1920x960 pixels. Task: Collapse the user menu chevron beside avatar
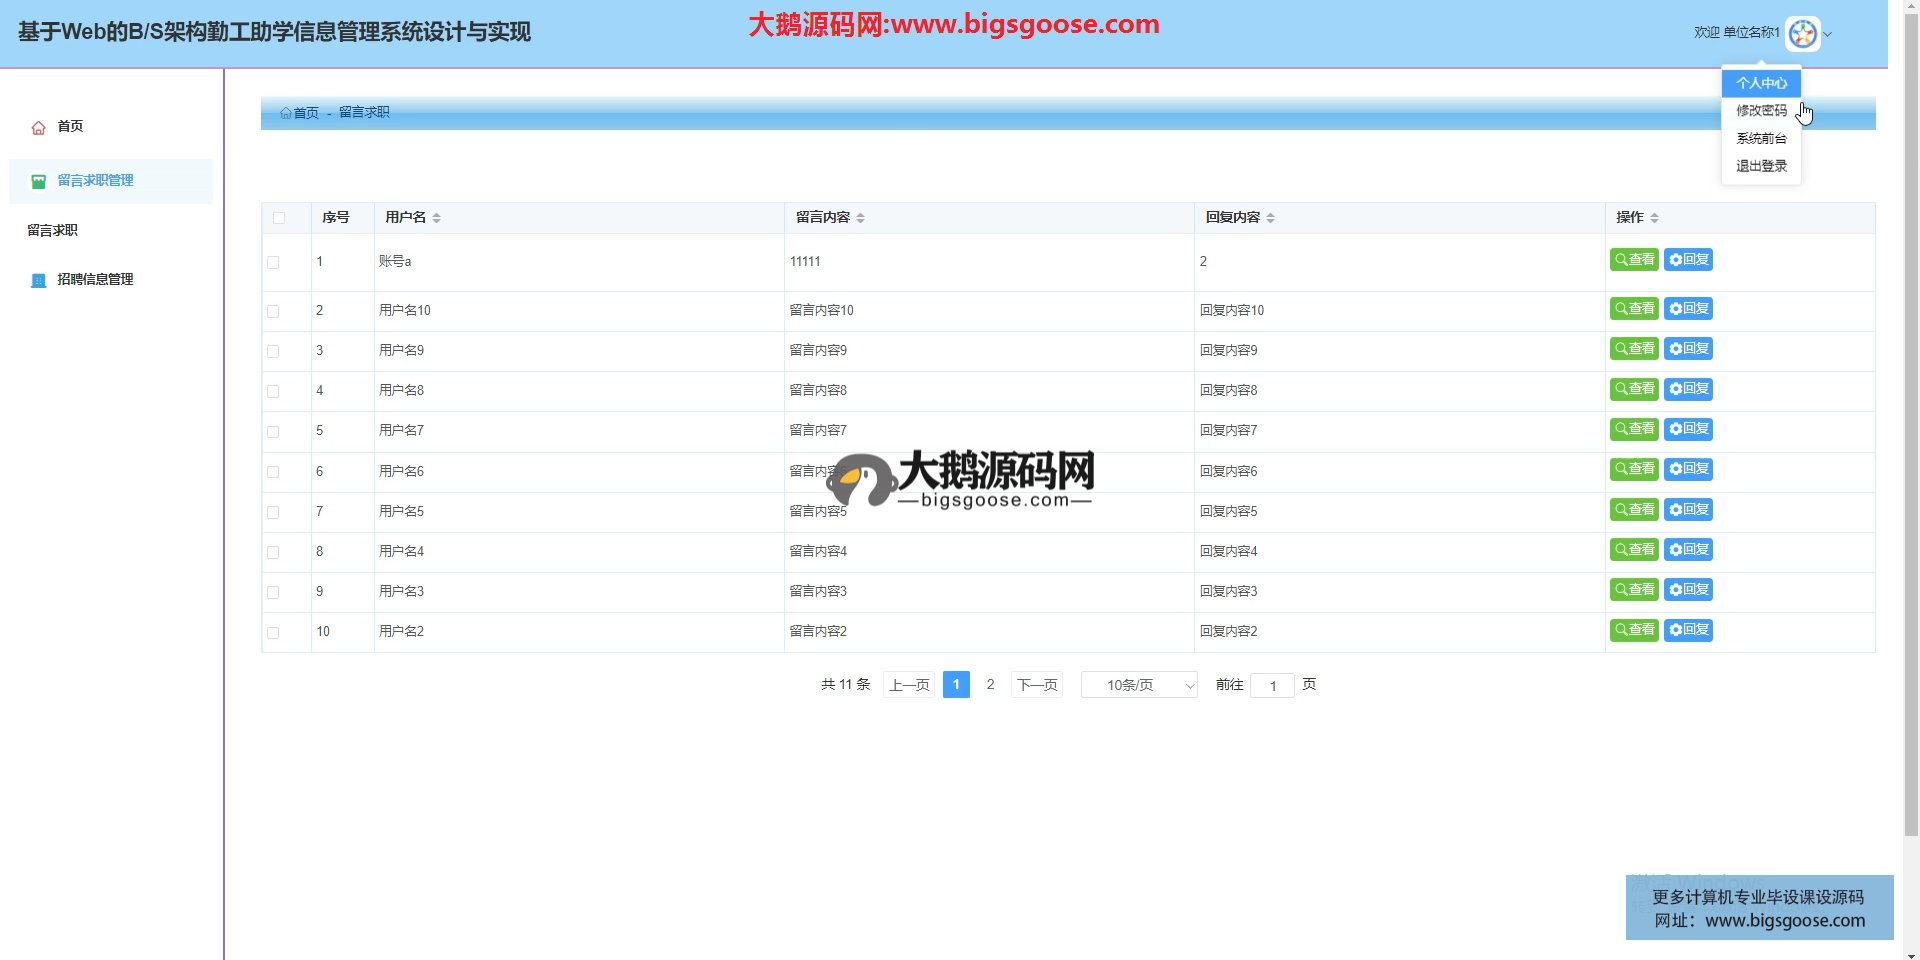(x=1828, y=35)
